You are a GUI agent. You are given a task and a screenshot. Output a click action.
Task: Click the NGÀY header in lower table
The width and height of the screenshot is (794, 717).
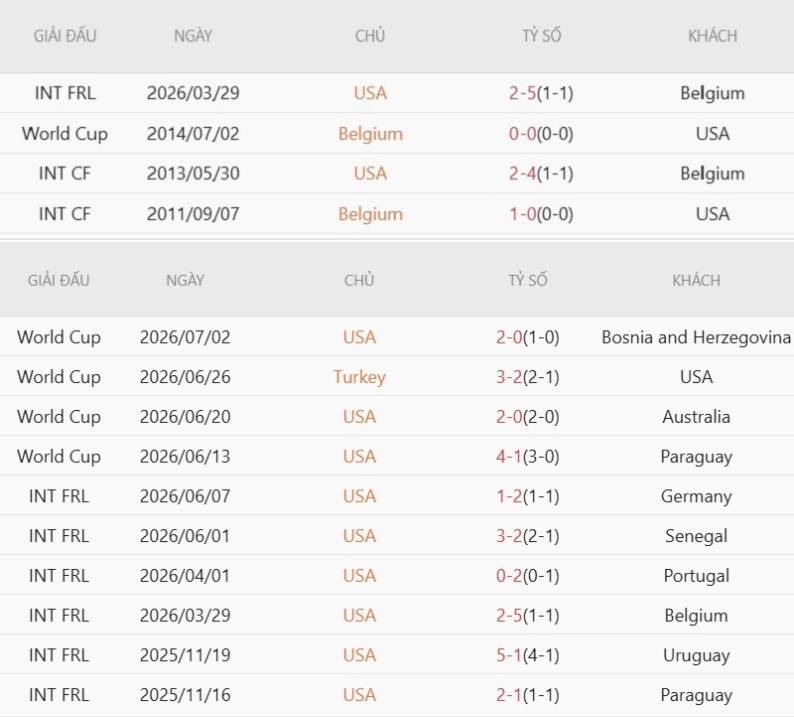pos(185,281)
